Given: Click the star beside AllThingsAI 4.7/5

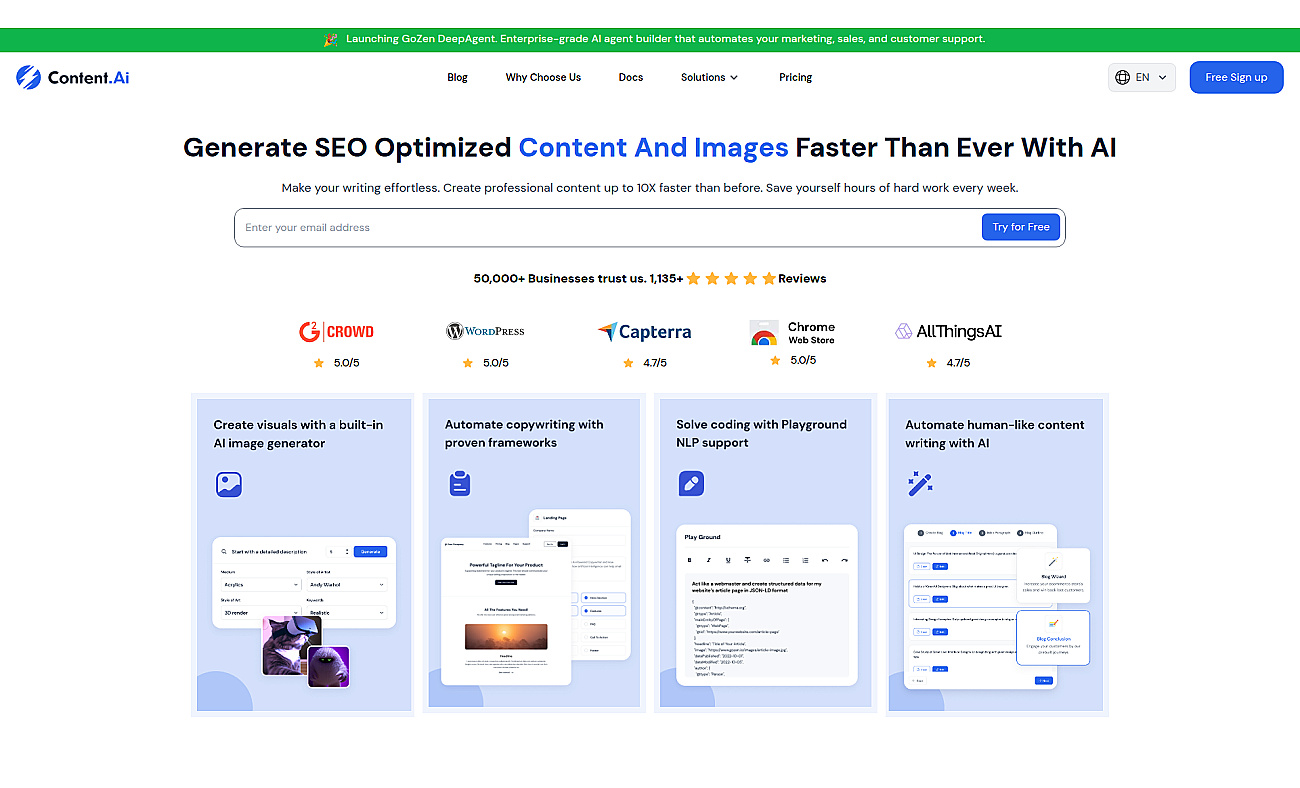Looking at the screenshot, I should 931,363.
